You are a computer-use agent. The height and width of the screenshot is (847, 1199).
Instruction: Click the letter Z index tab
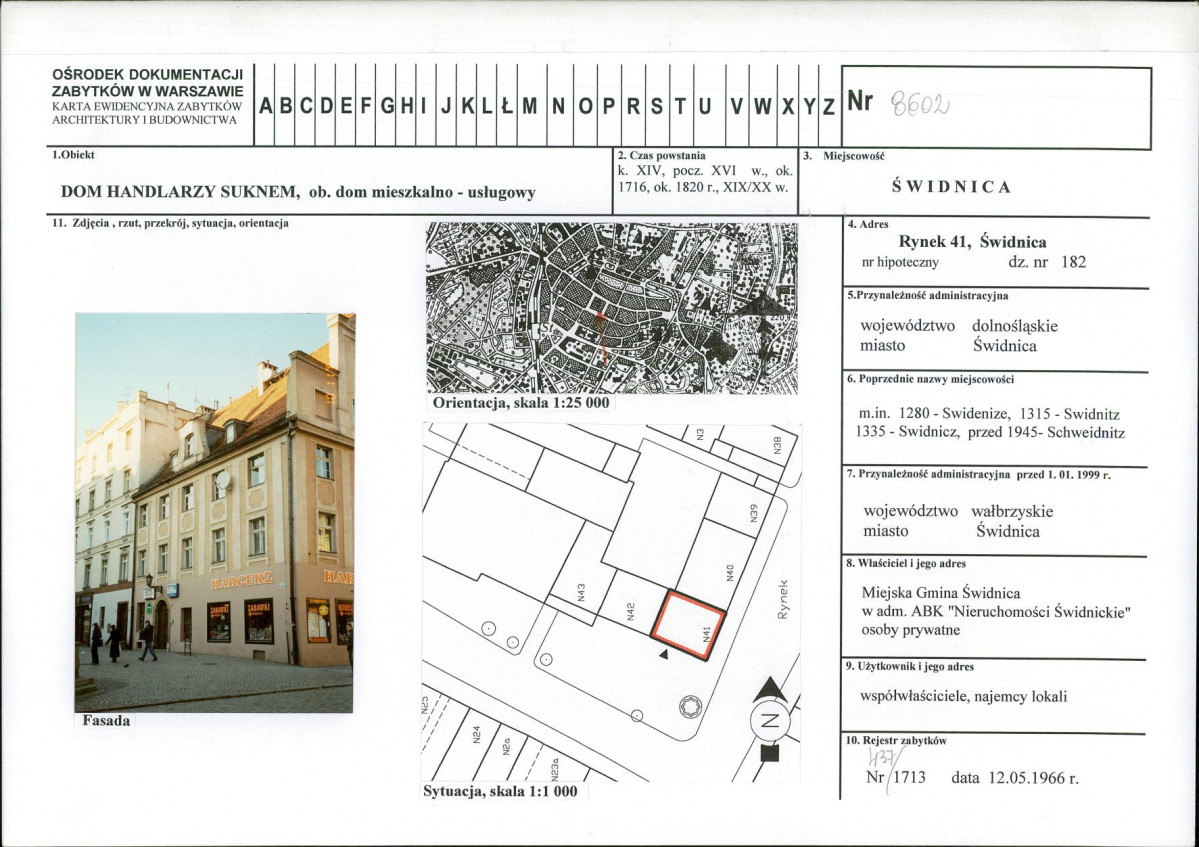828,103
